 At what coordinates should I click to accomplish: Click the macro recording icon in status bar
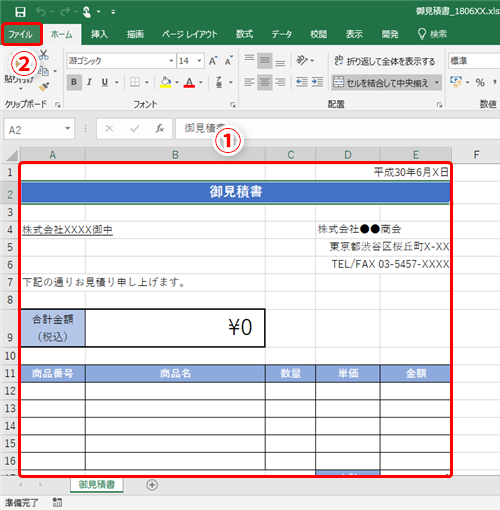pos(57,502)
